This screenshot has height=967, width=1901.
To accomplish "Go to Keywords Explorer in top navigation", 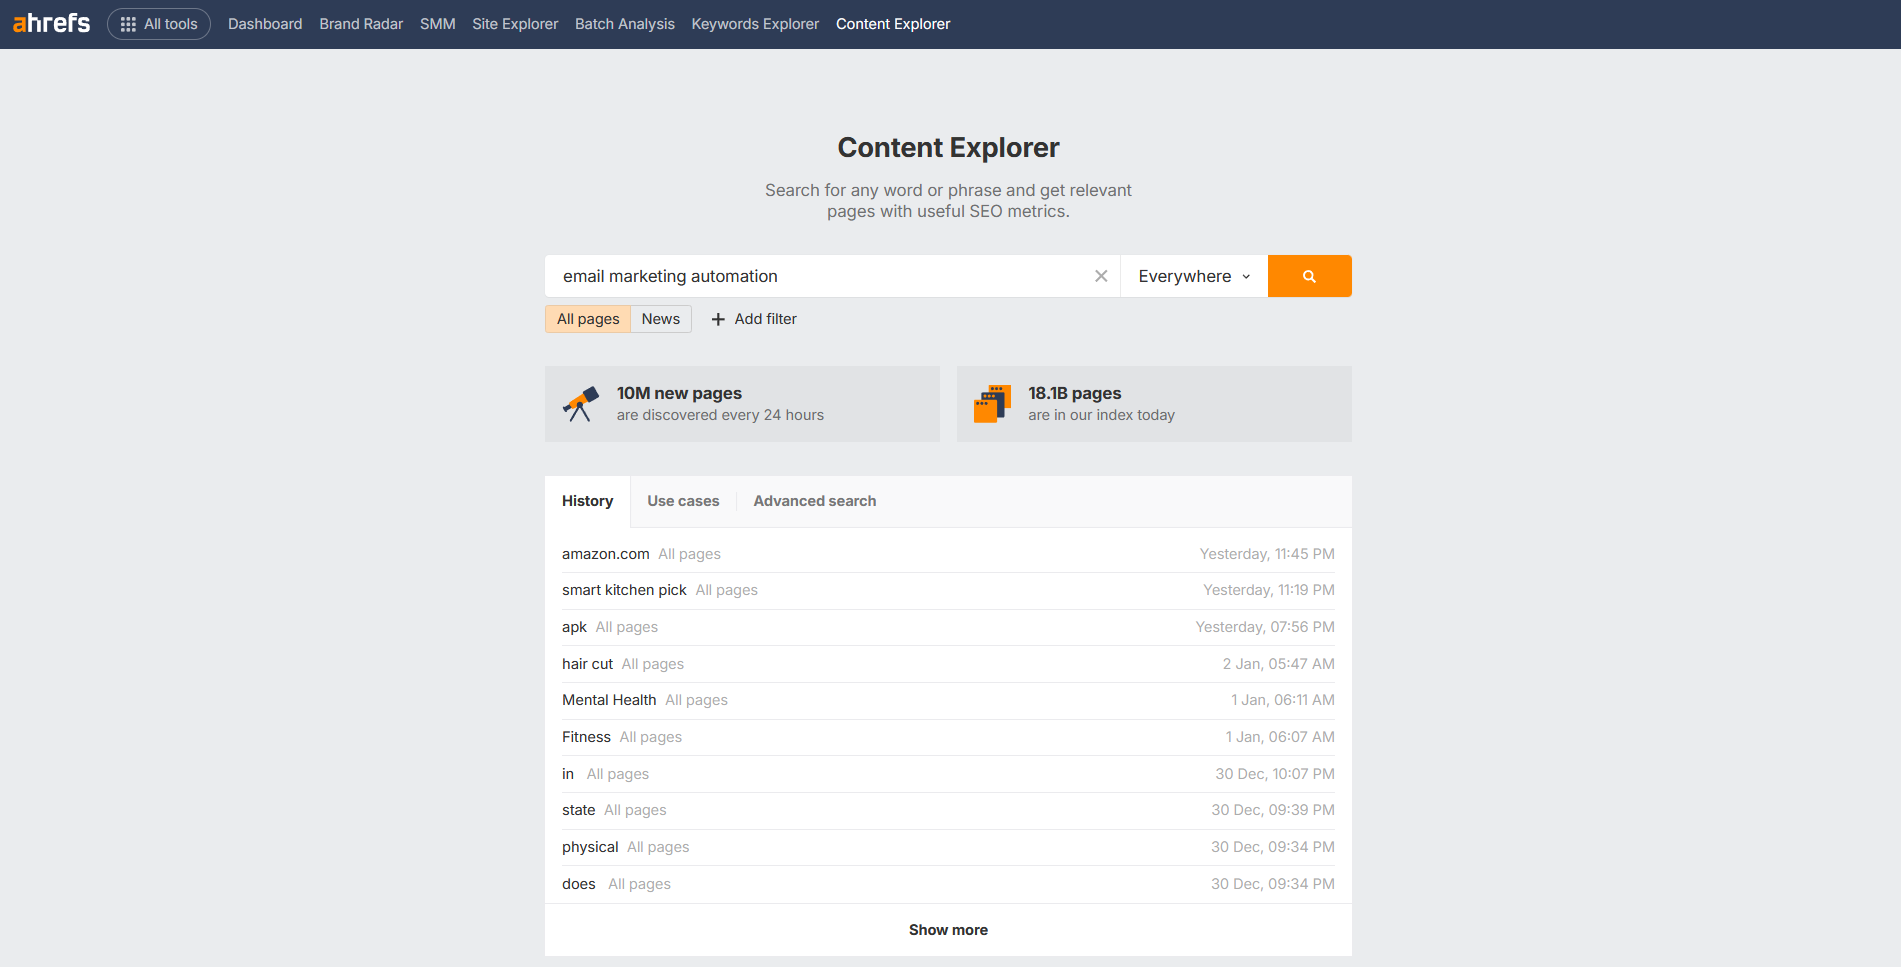I will coord(755,24).
